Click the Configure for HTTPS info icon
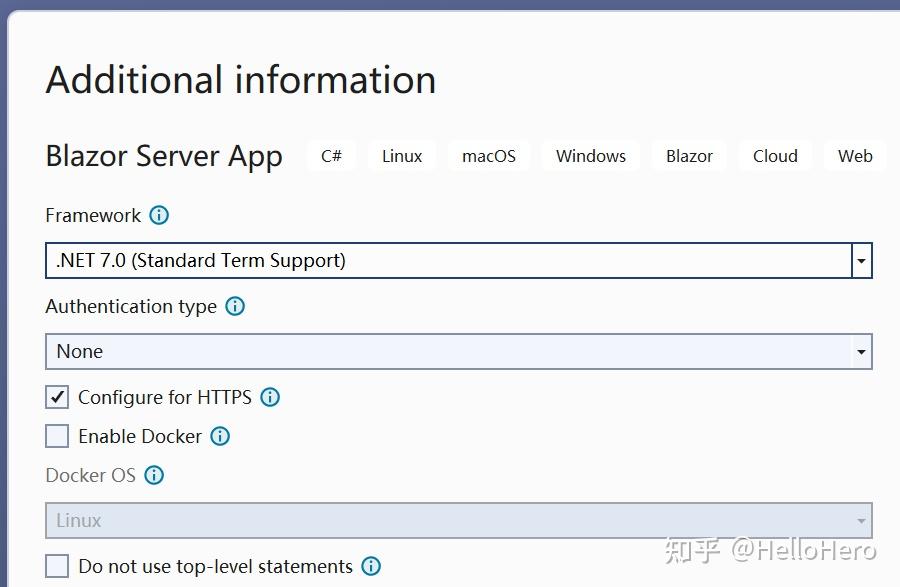900x587 pixels. (270, 397)
